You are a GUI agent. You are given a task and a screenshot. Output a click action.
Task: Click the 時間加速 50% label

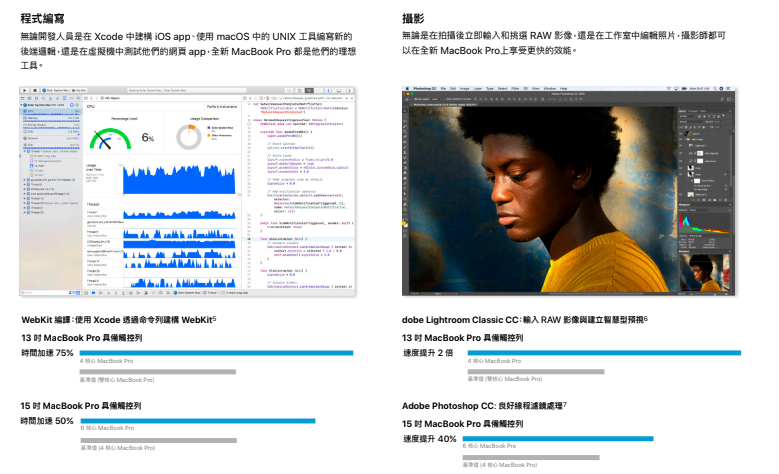[47, 421]
